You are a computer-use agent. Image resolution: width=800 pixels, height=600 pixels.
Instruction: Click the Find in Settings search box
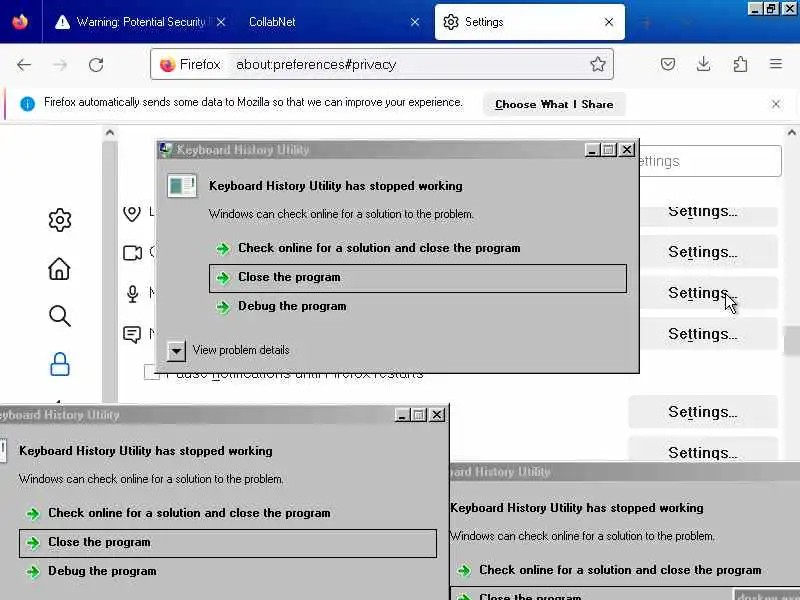click(x=710, y=161)
